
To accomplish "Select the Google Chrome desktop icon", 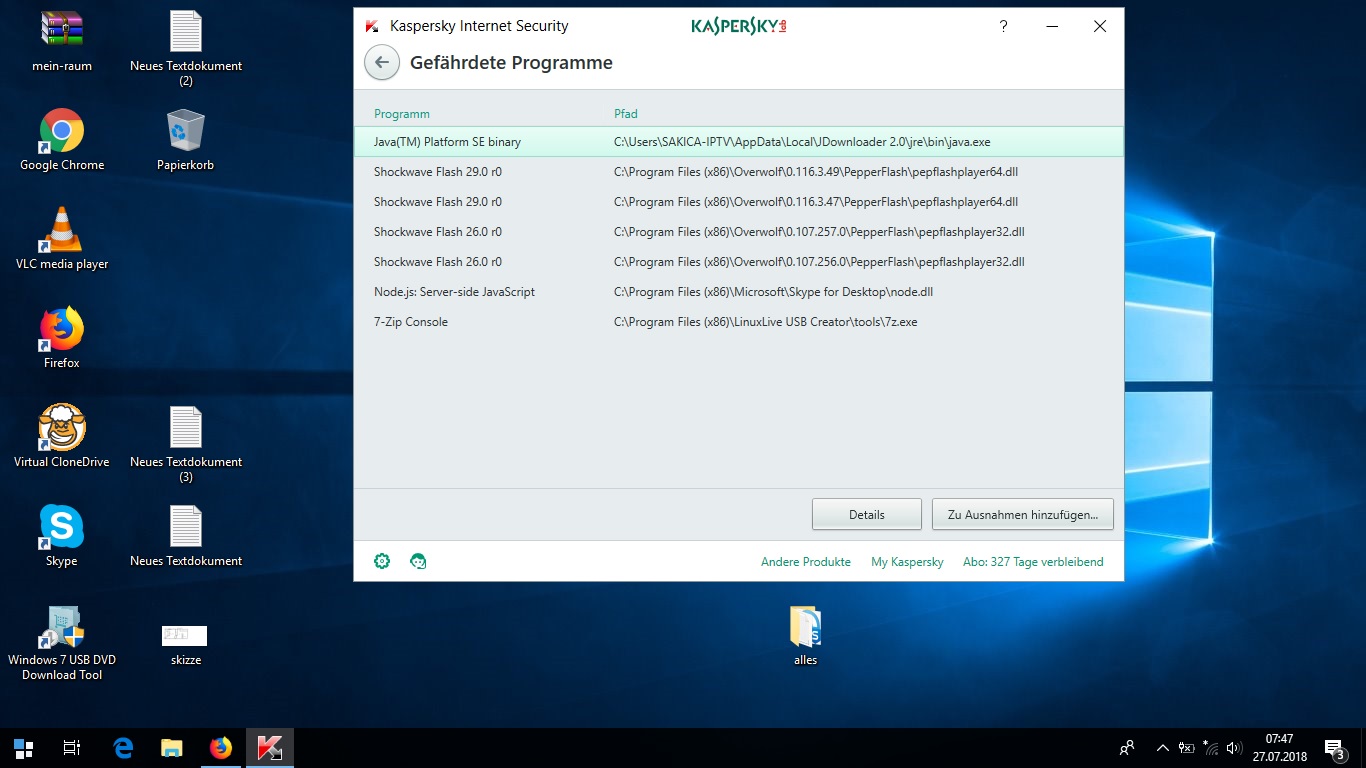I will pyautogui.click(x=62, y=140).
